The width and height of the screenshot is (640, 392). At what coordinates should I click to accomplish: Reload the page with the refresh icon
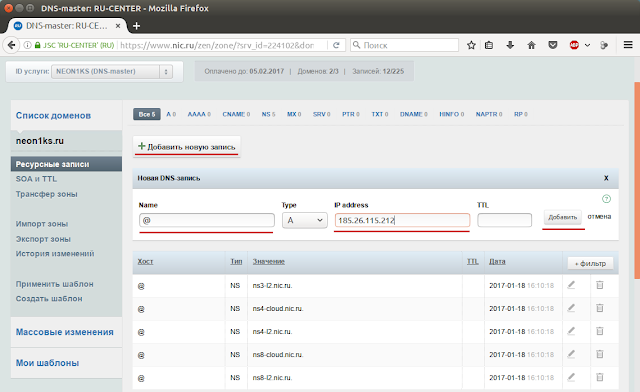click(336, 45)
